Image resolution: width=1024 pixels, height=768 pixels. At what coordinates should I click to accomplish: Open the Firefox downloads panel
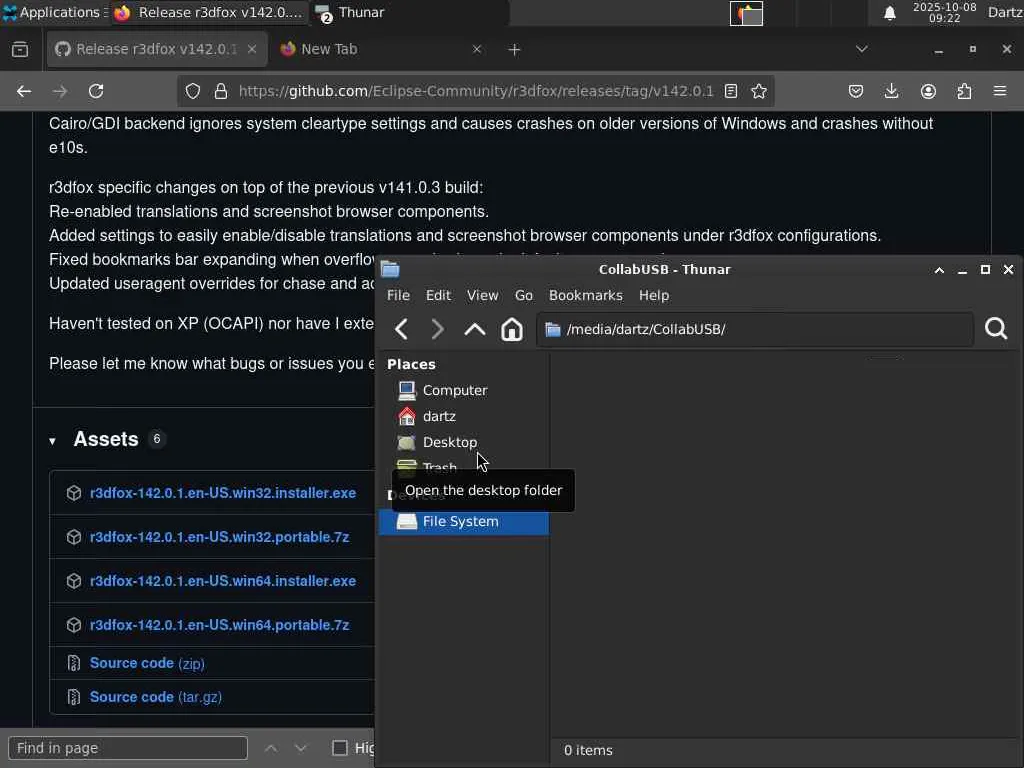point(891,91)
